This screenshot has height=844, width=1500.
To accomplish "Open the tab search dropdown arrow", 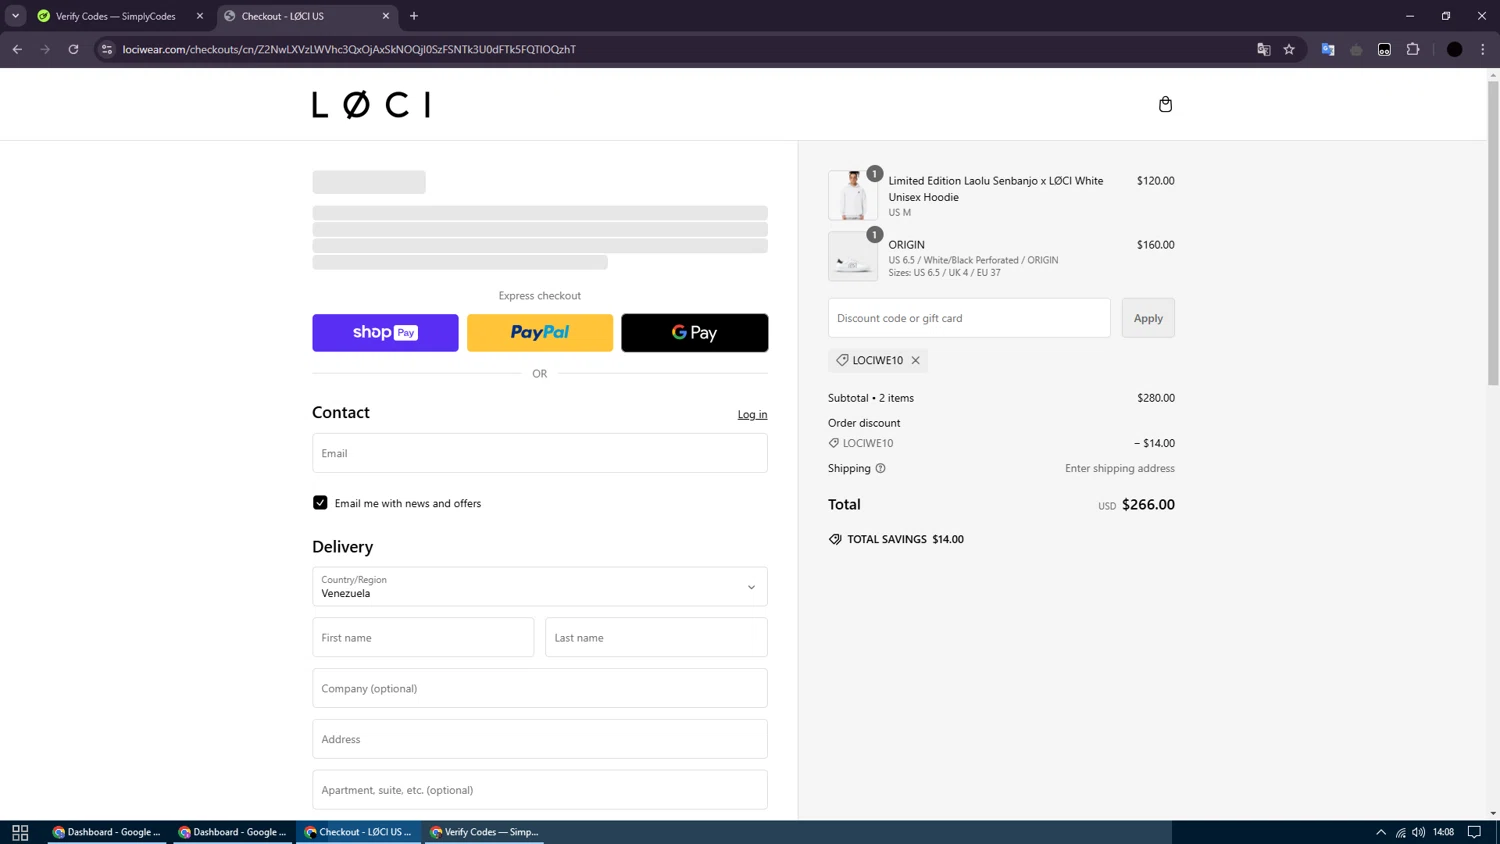I will click(x=15, y=16).
